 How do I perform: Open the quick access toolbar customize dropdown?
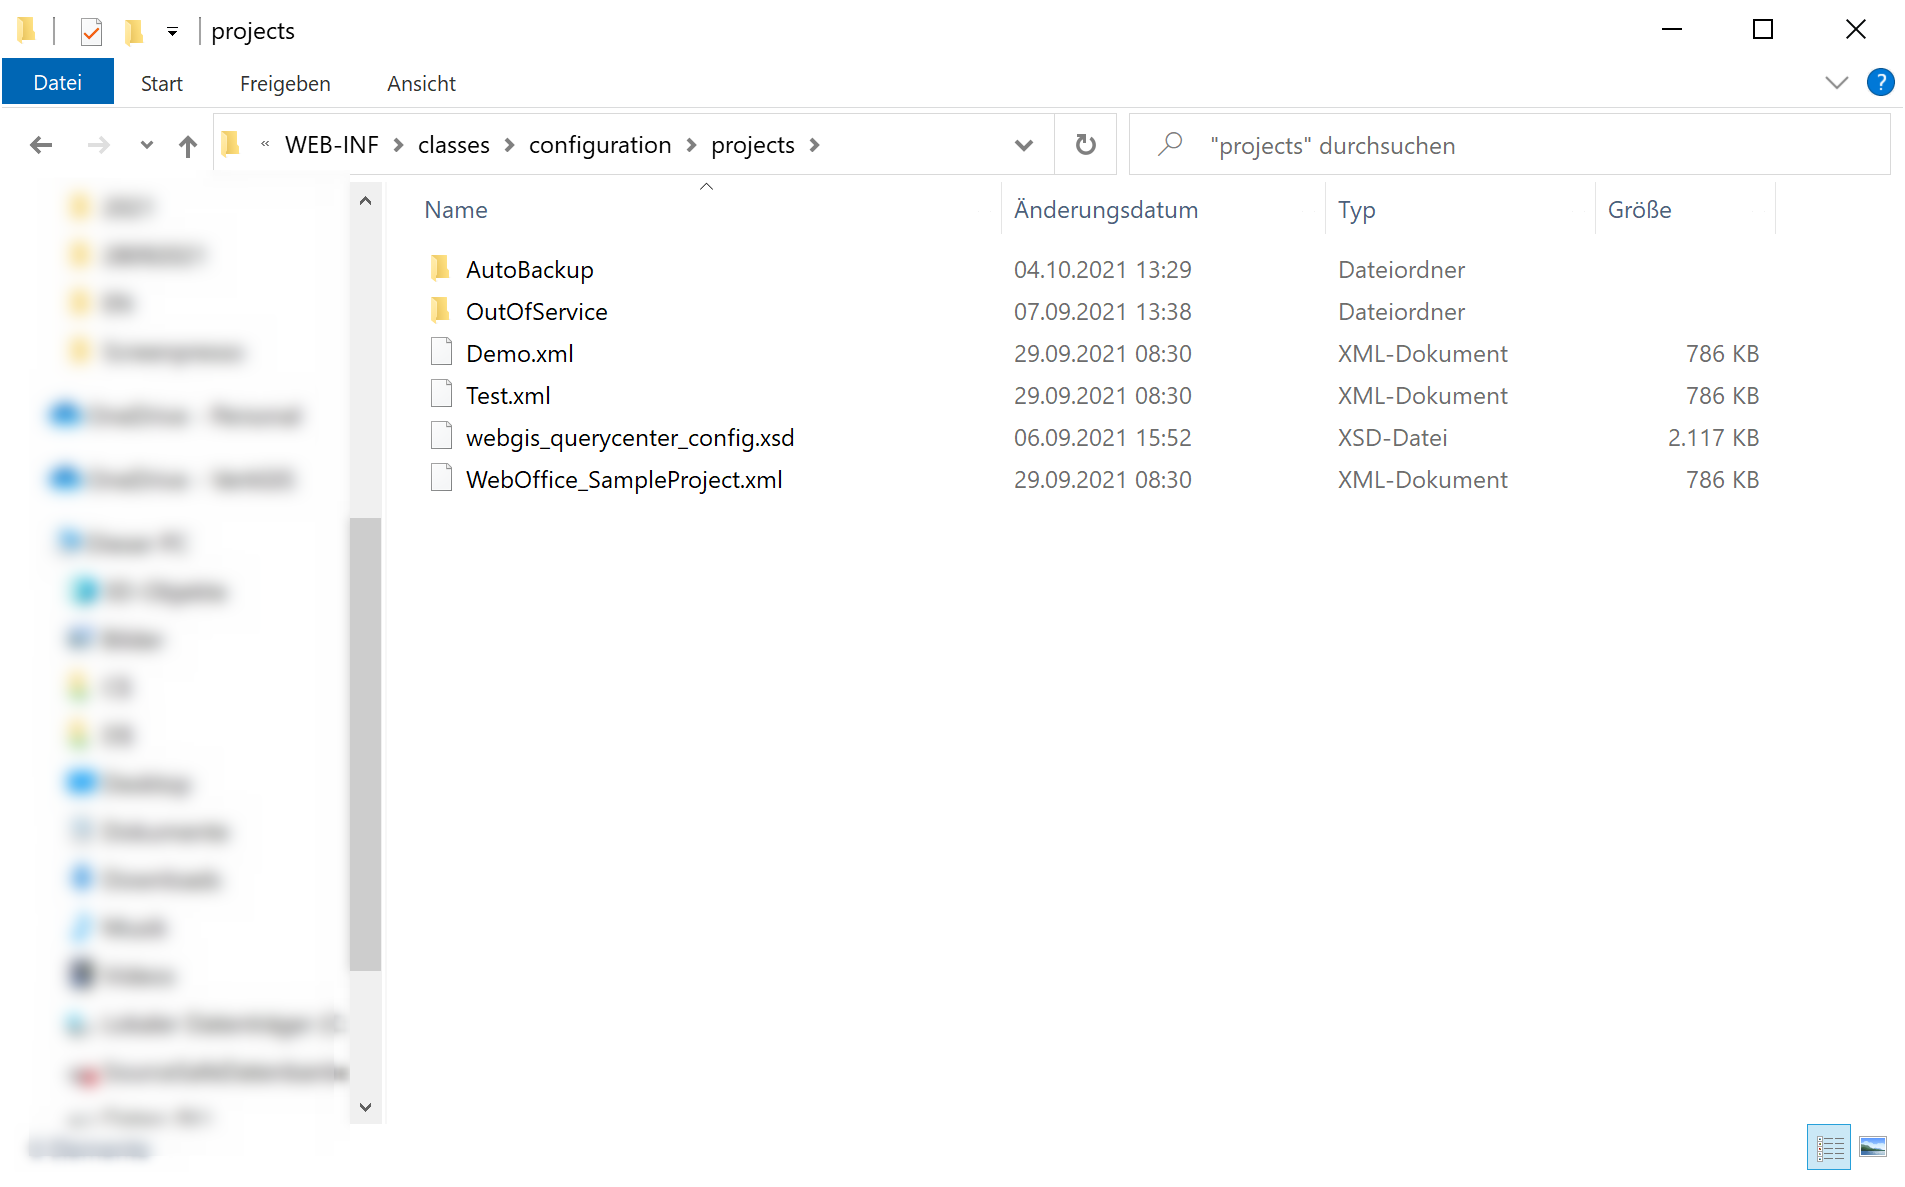172,31
